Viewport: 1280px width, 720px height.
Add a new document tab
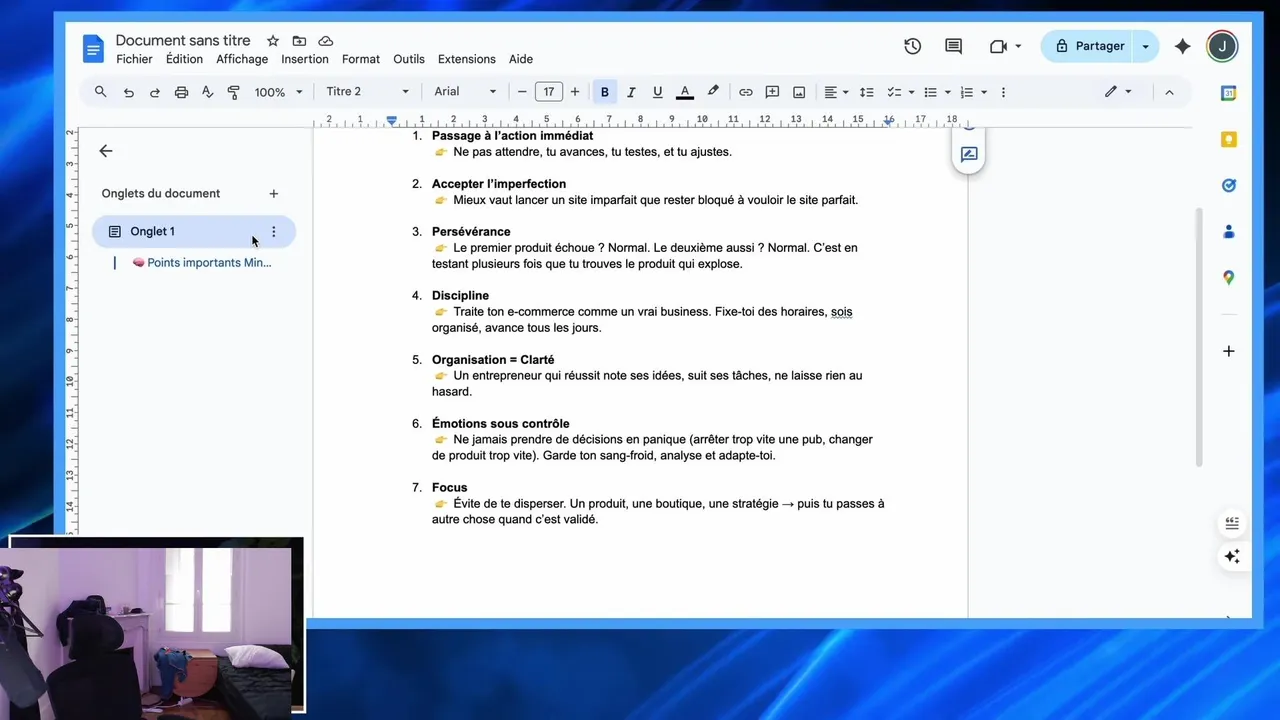tap(274, 194)
